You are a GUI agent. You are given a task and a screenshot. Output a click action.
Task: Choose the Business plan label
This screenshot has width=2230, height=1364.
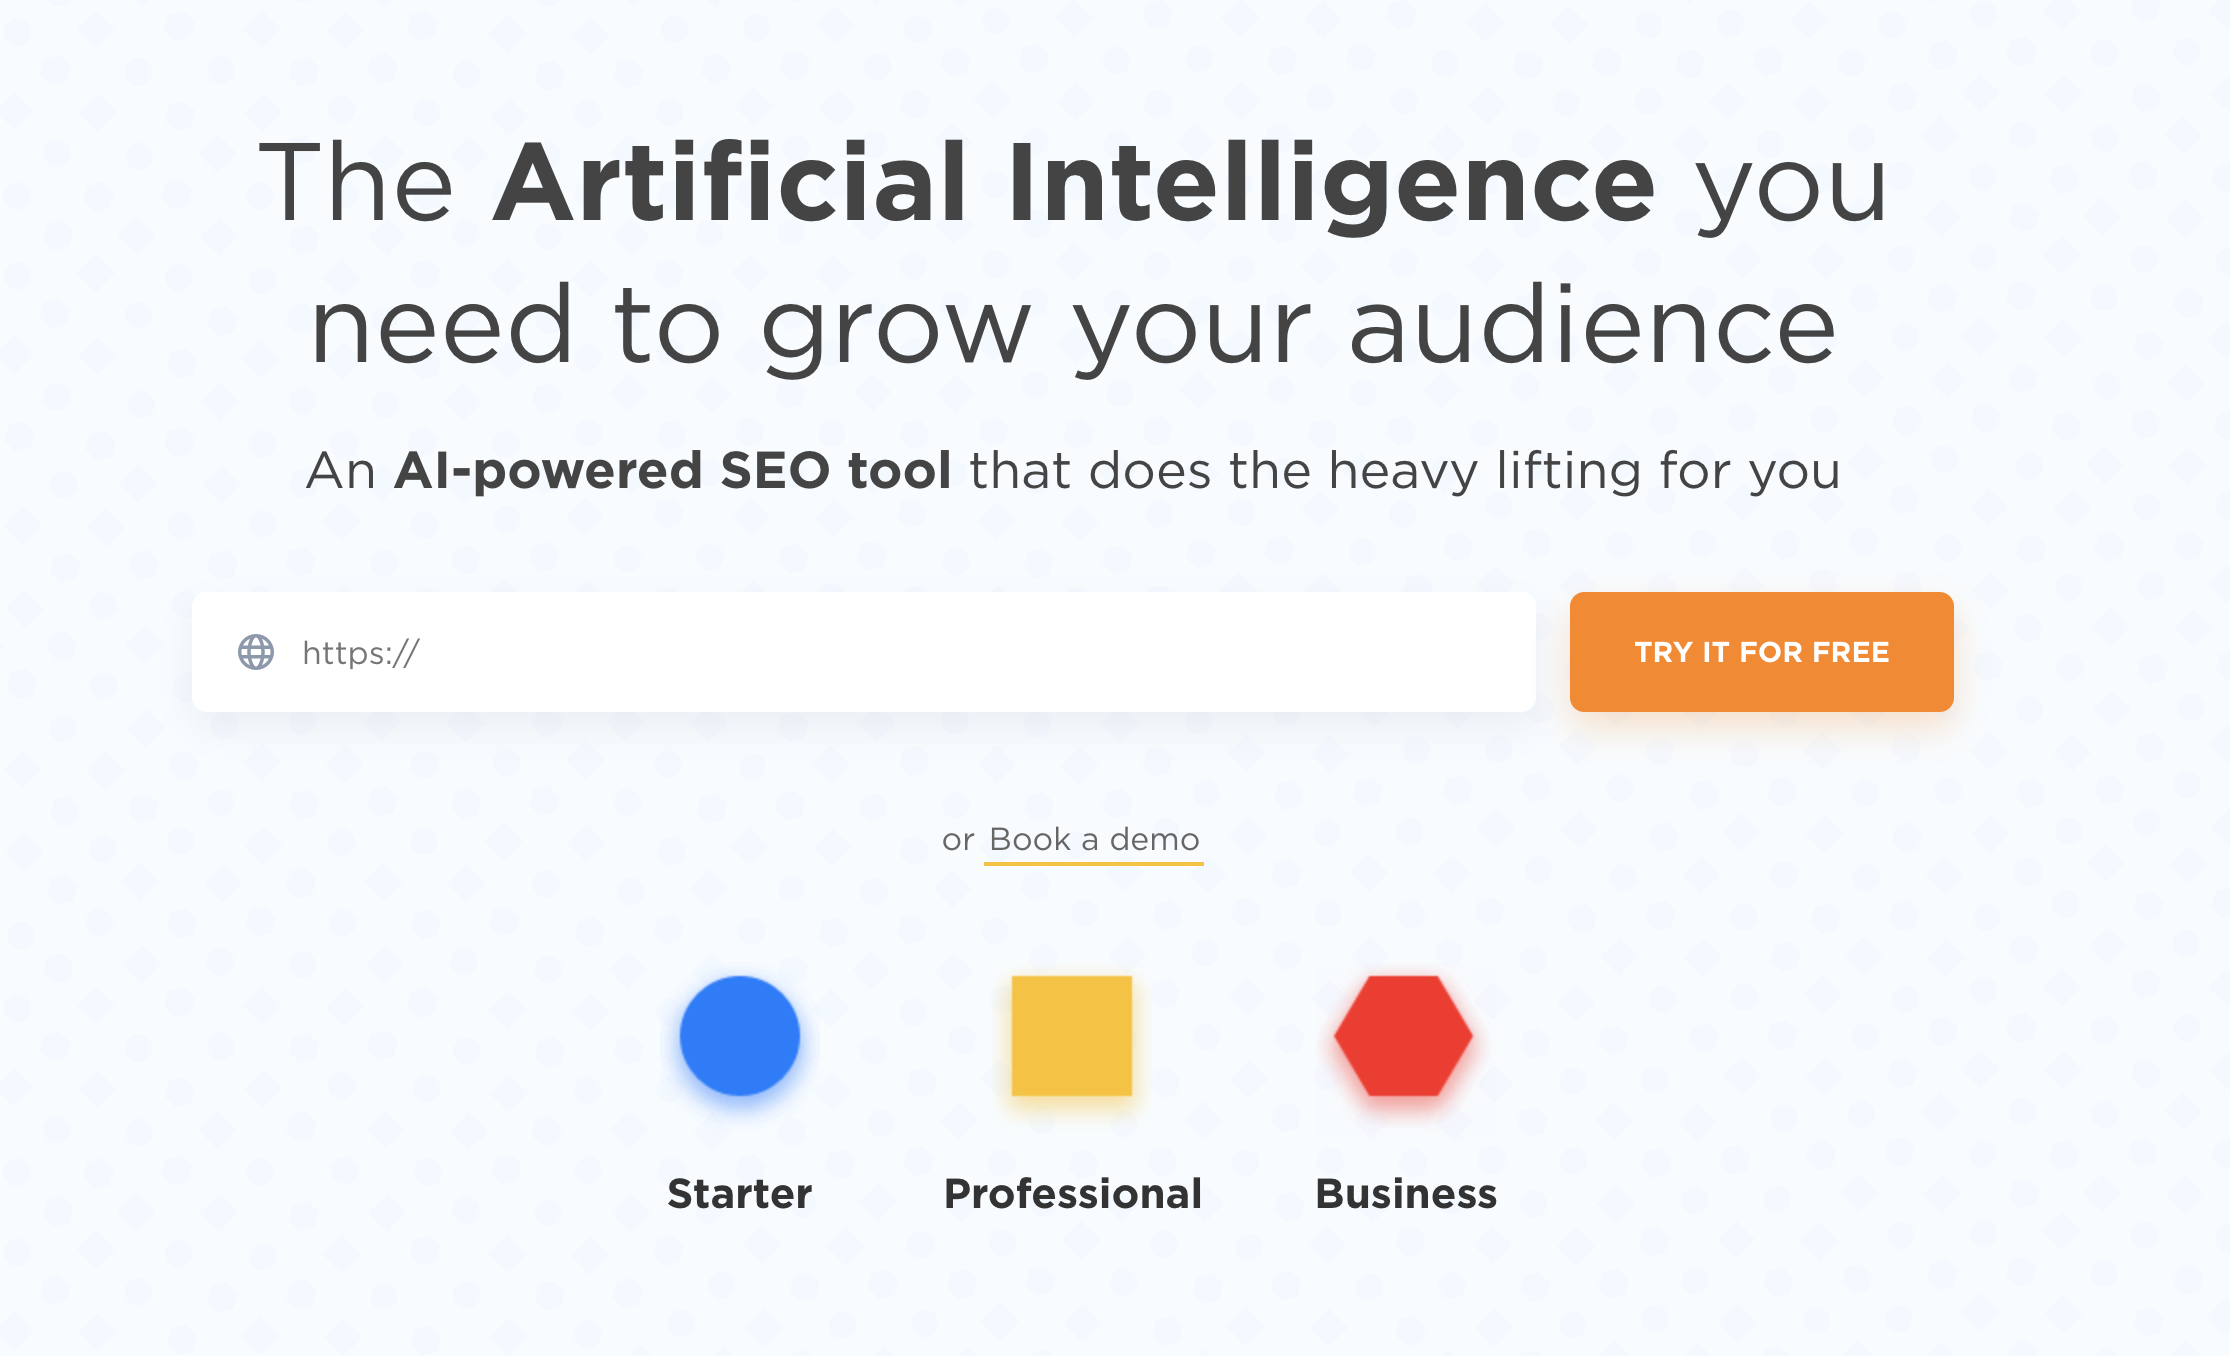(x=1406, y=1194)
